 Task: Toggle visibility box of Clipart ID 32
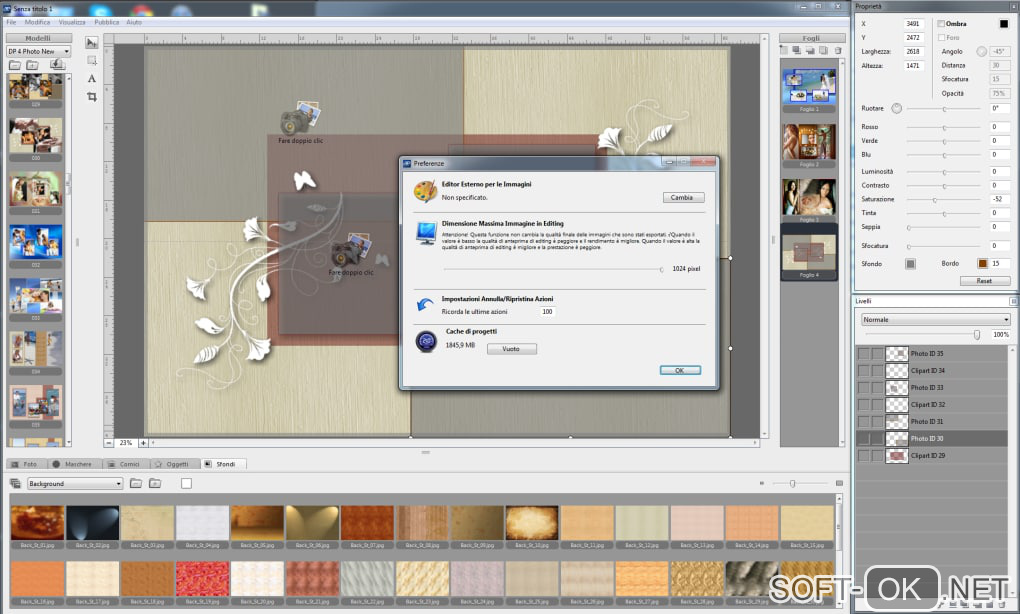click(x=863, y=404)
